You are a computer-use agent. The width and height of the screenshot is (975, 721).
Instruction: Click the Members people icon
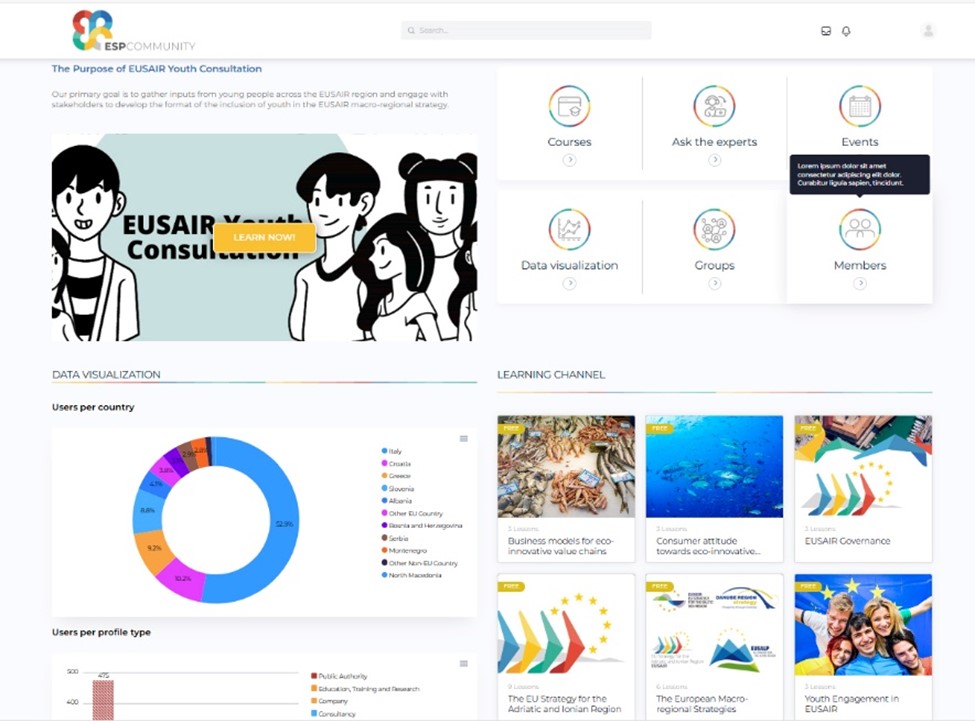tap(859, 229)
